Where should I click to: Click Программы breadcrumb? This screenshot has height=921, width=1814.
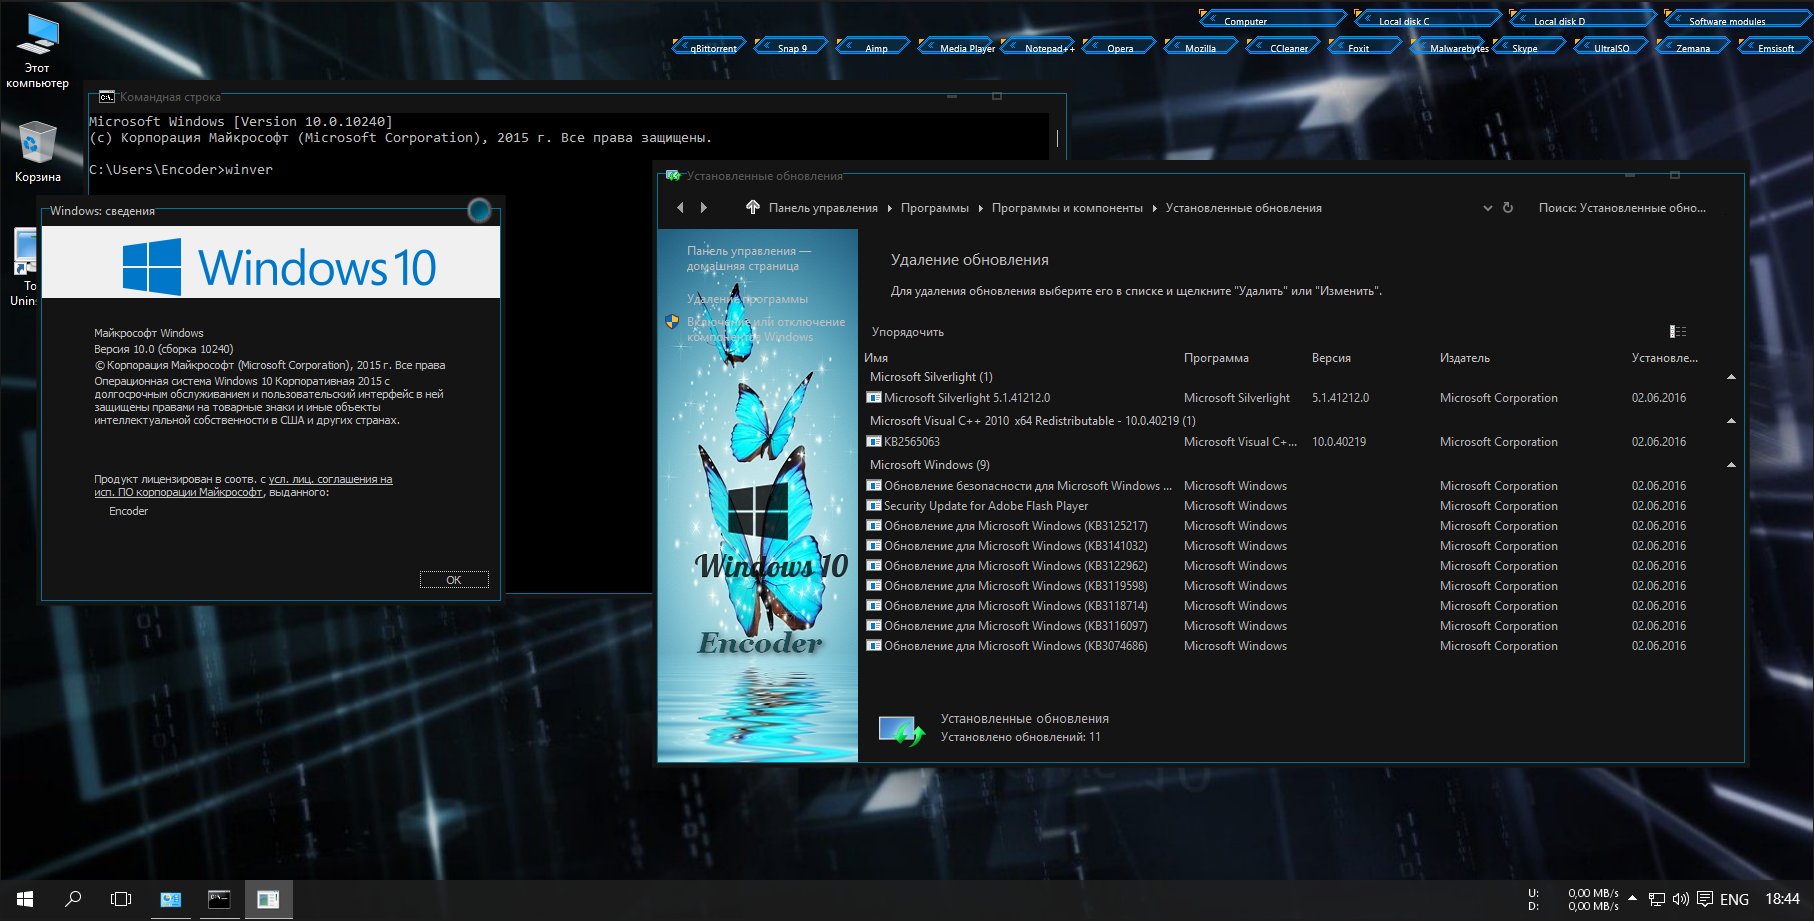(x=934, y=208)
